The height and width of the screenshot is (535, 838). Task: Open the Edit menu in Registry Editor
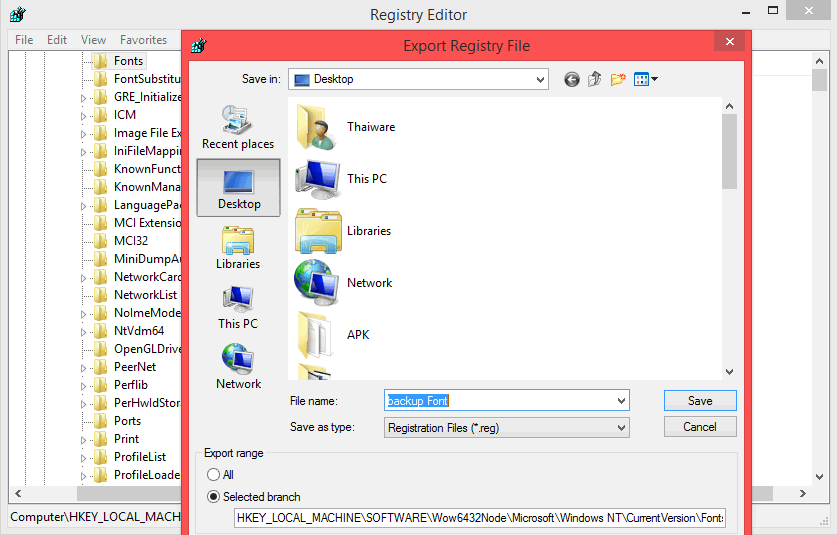(57, 40)
